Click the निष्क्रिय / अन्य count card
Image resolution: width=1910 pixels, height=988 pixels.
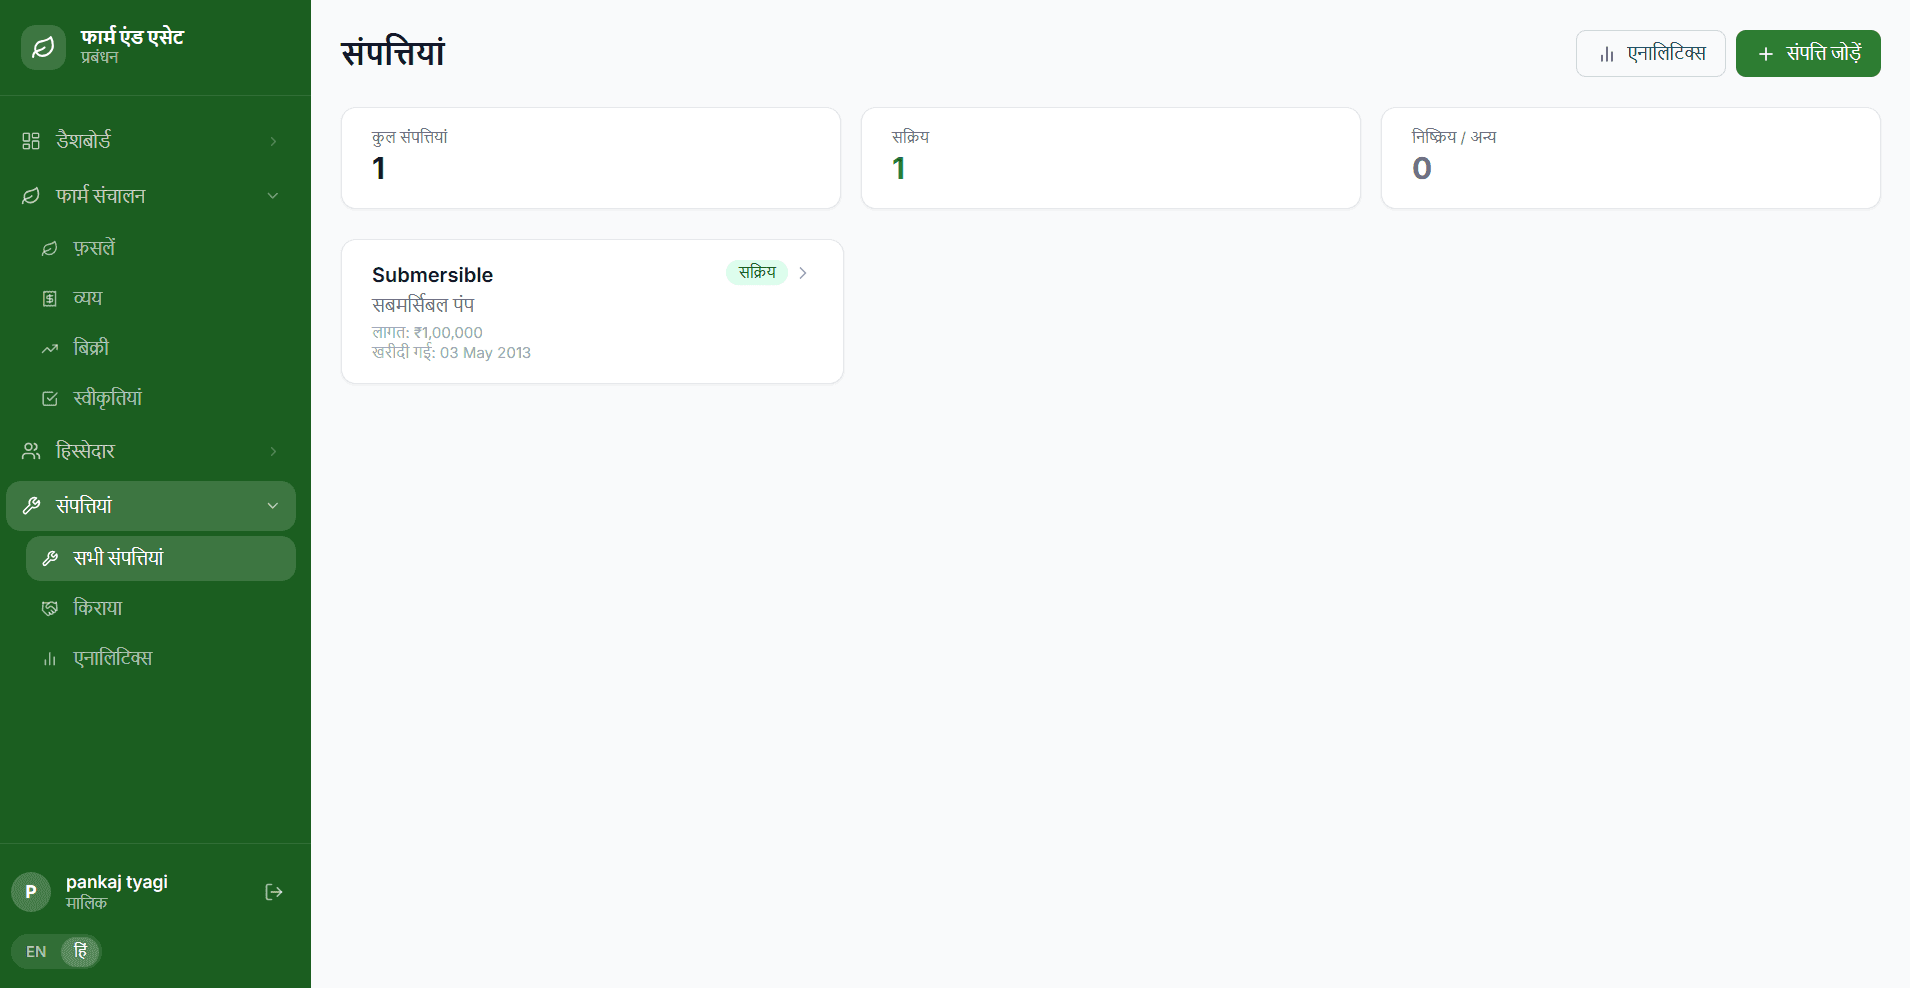(x=1631, y=158)
